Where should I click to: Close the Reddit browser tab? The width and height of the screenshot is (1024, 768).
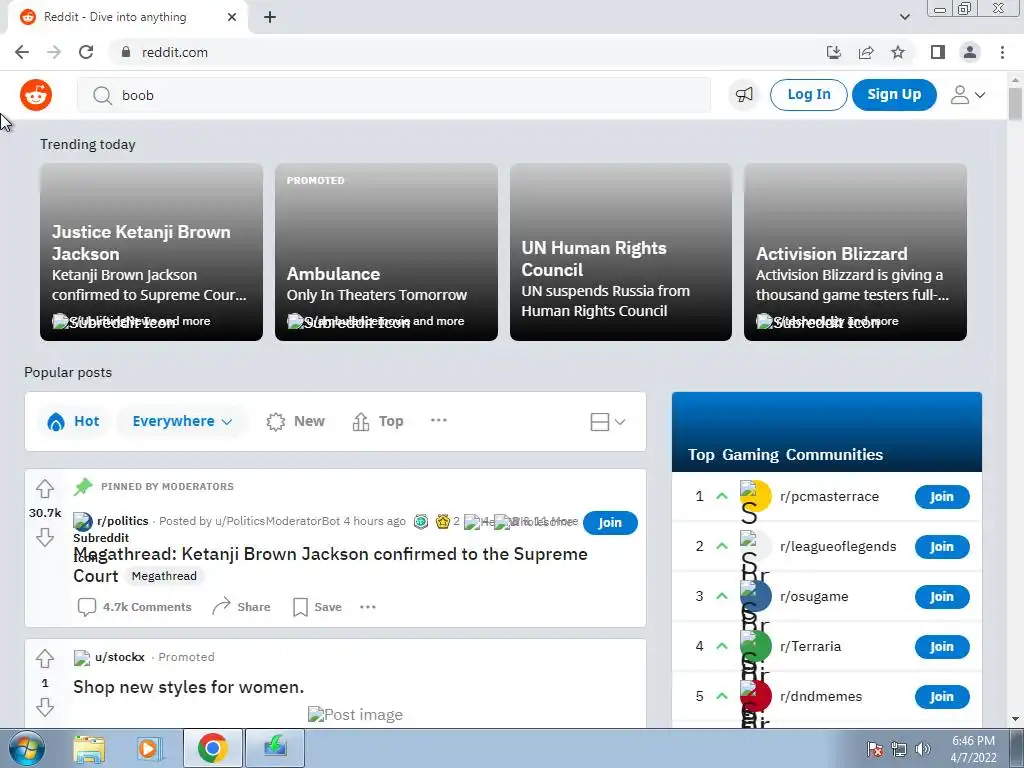point(232,17)
